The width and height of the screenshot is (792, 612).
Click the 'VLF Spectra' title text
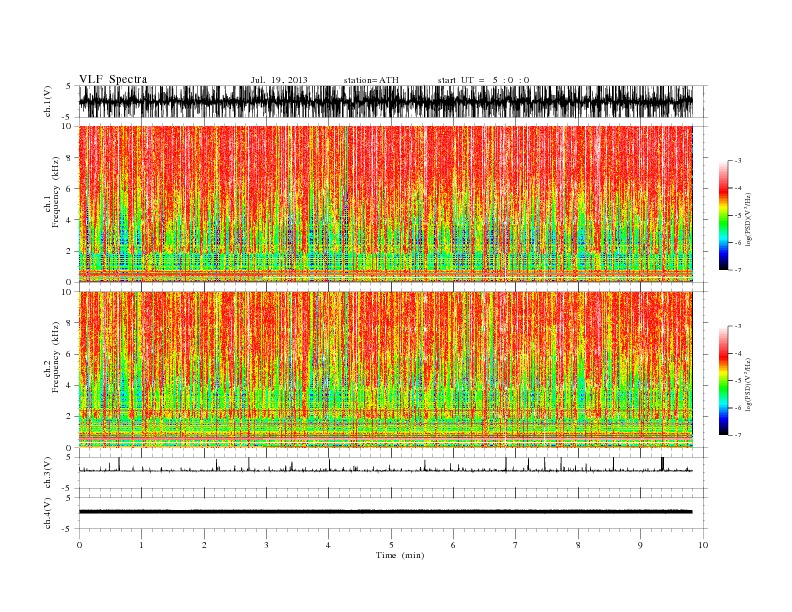(x=113, y=79)
